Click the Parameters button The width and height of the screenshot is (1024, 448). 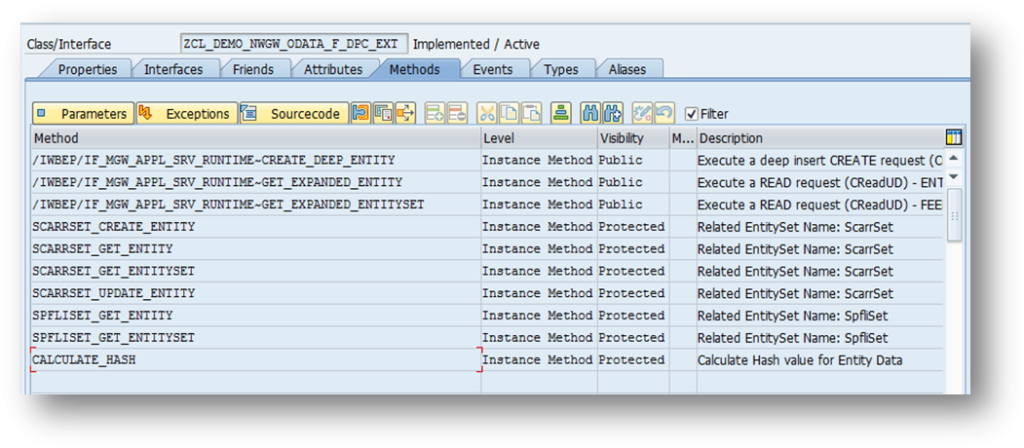[x=83, y=114]
